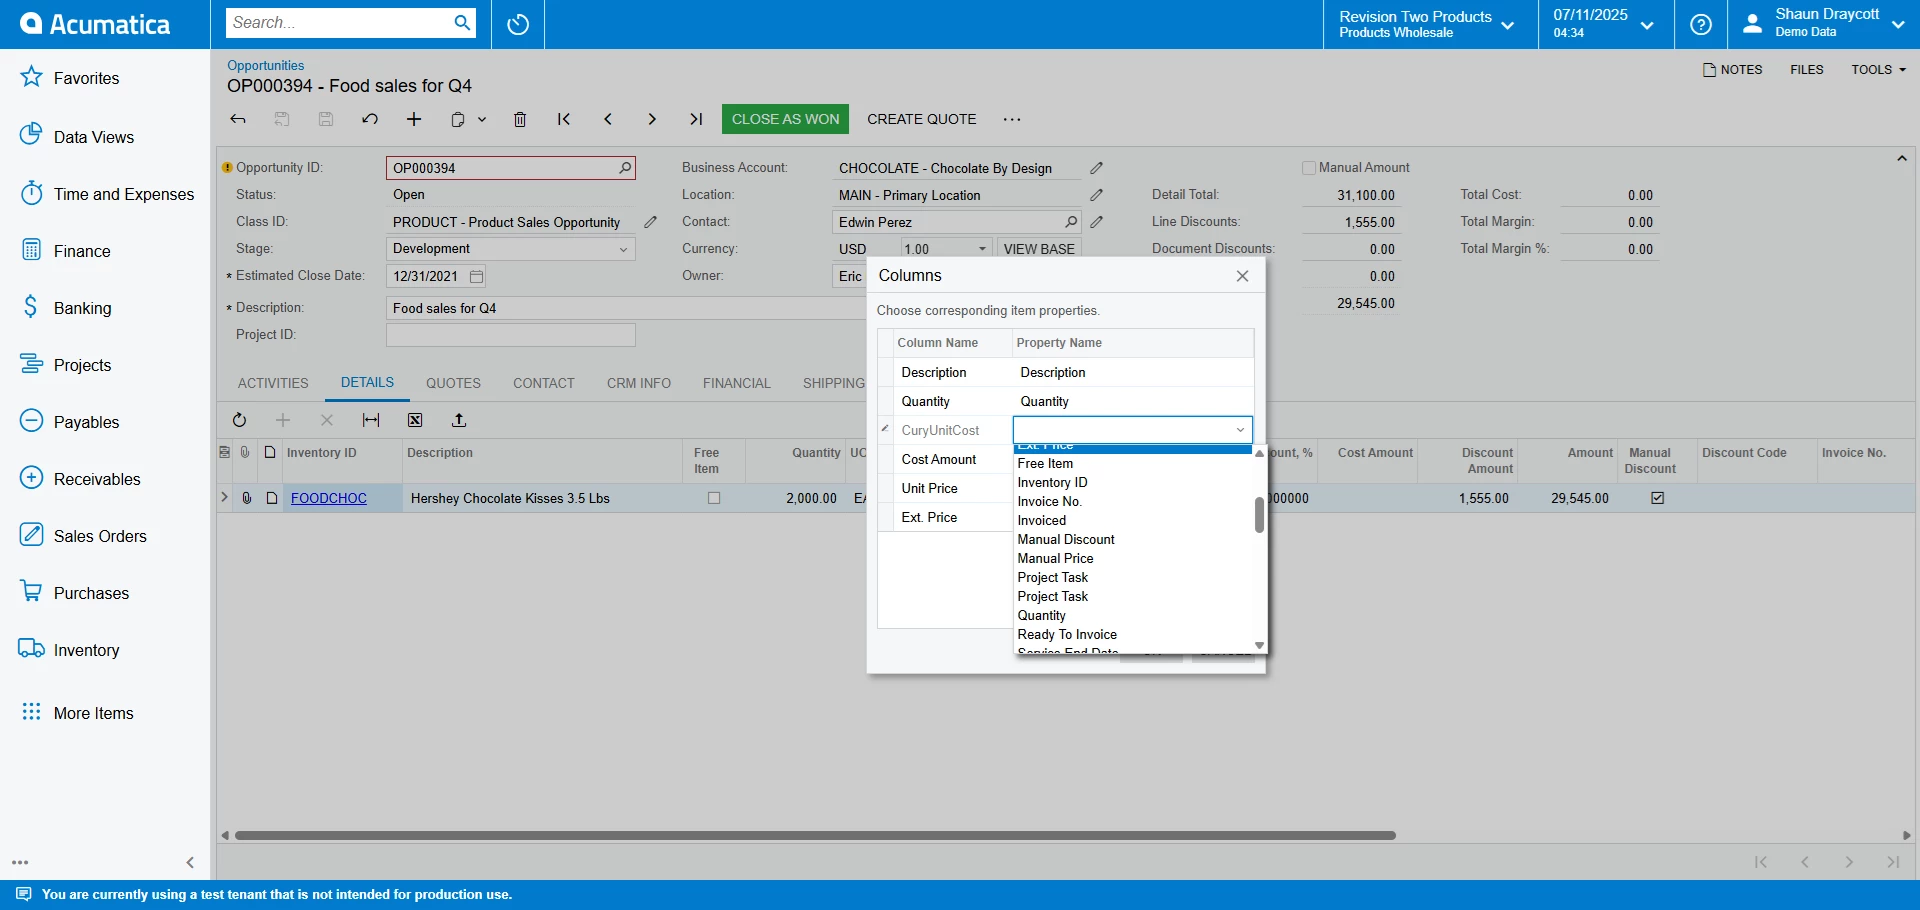The image size is (1920, 910).
Task: Open the Receivables workspace icon
Action: point(31,478)
